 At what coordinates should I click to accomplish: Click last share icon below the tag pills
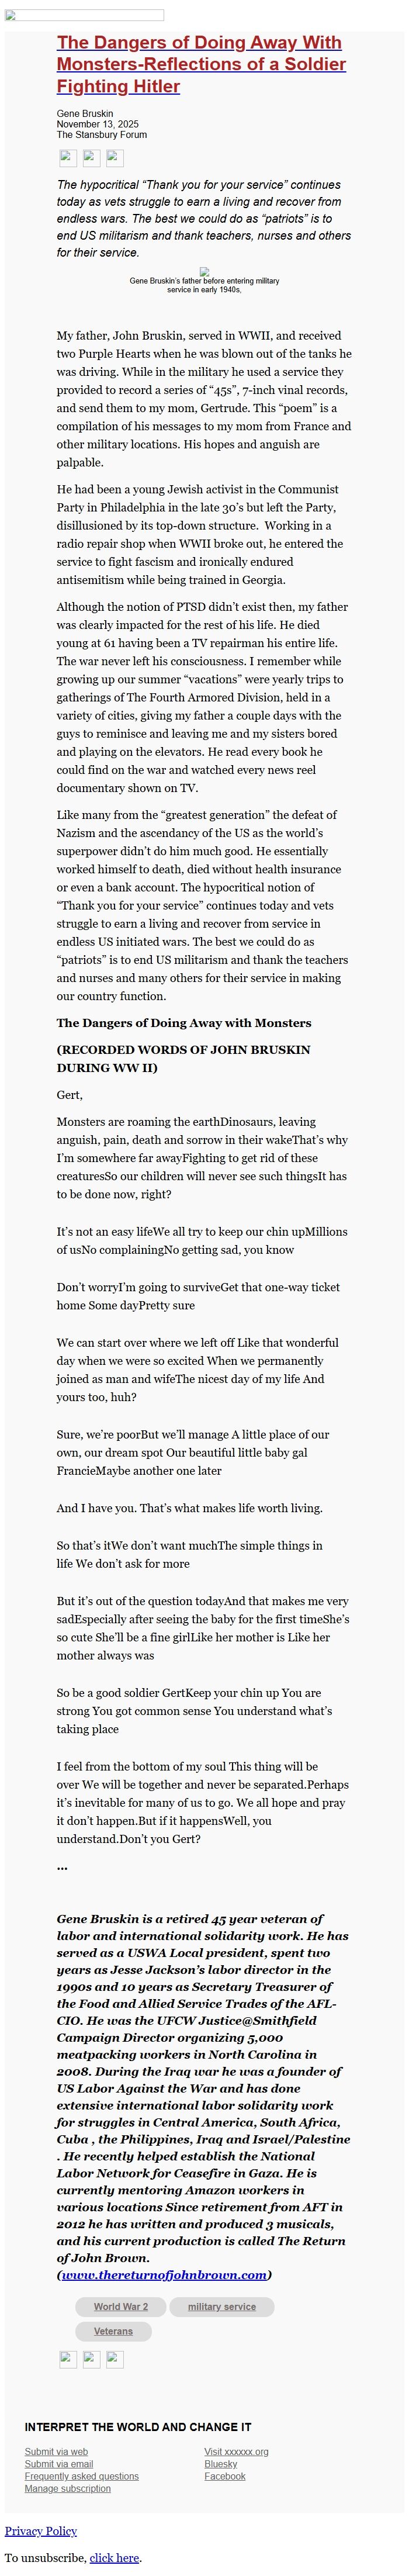click(114, 2359)
